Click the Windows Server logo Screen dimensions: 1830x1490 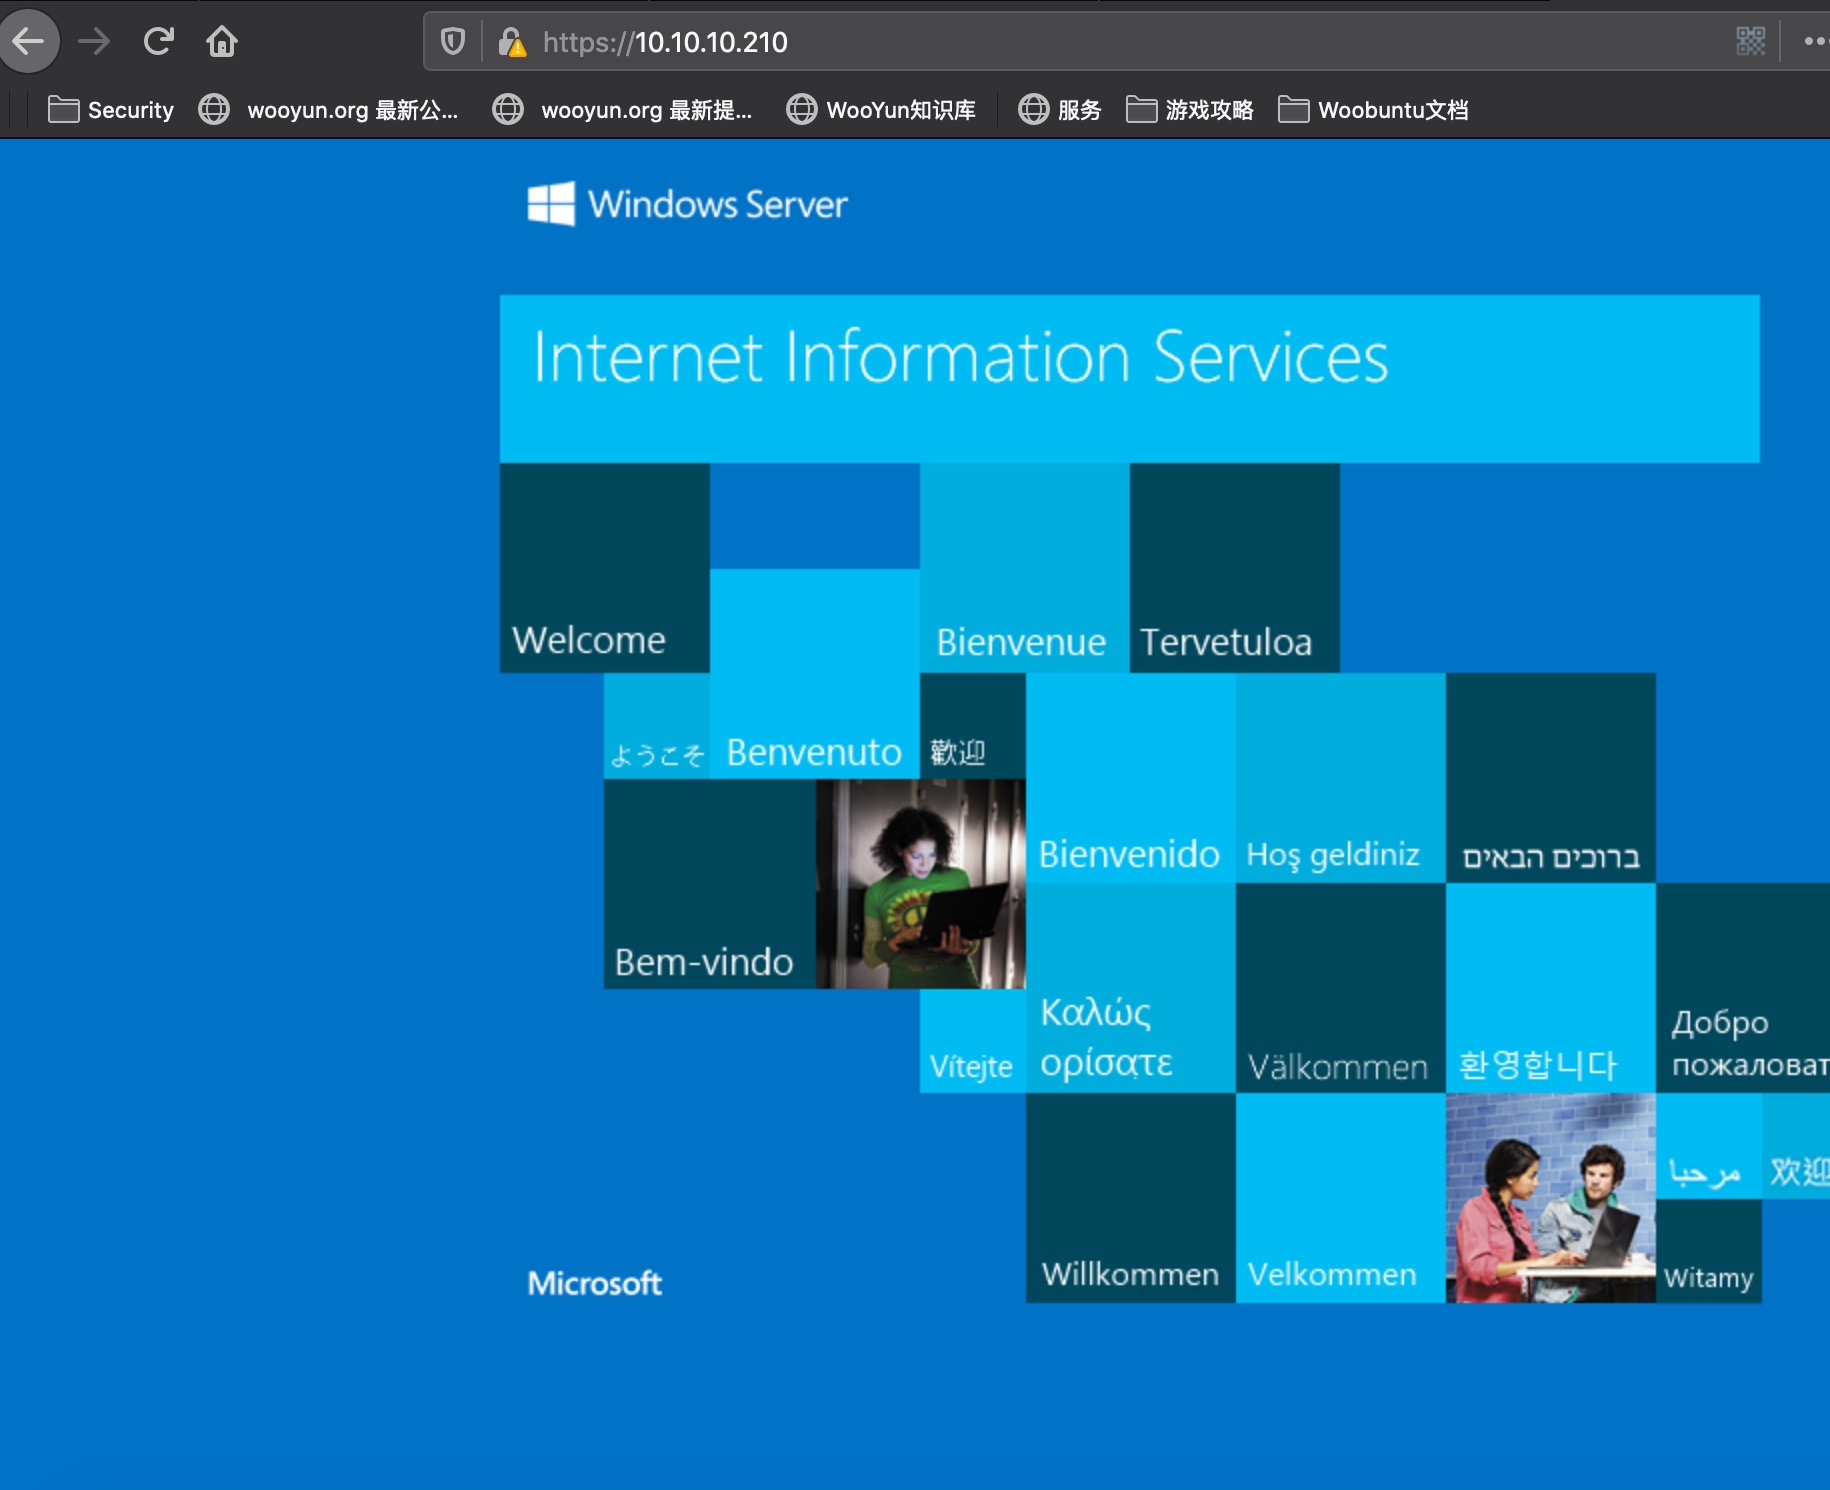(x=687, y=204)
